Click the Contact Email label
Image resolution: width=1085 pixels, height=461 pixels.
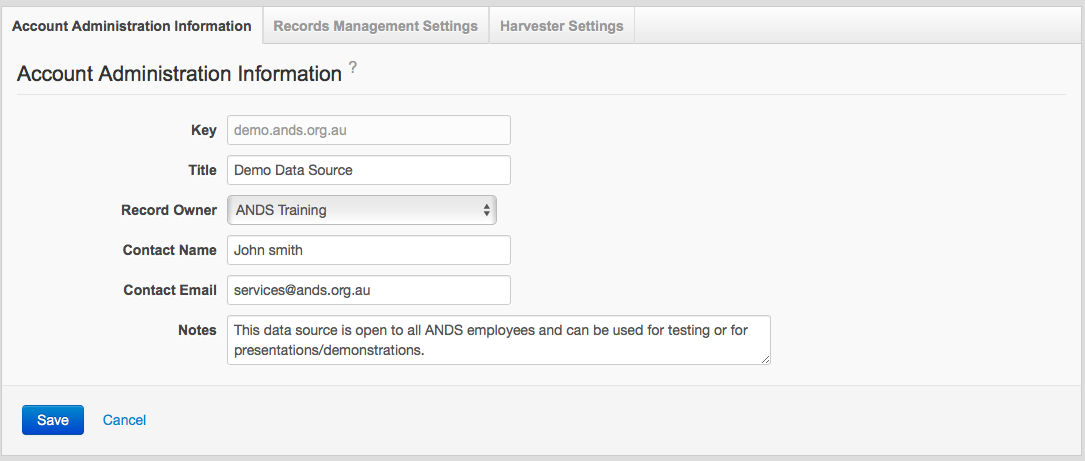[x=169, y=290]
